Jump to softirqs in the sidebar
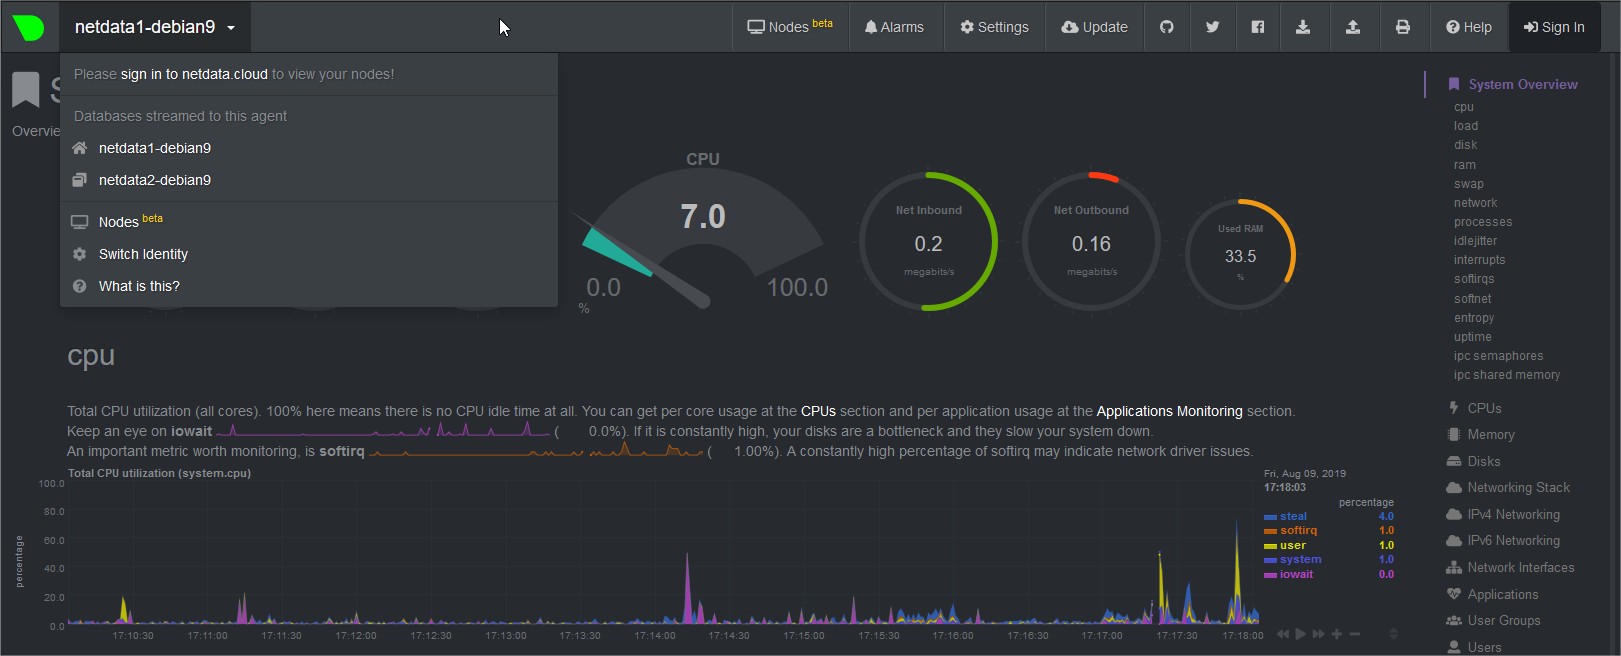The width and height of the screenshot is (1621, 656). (1474, 279)
